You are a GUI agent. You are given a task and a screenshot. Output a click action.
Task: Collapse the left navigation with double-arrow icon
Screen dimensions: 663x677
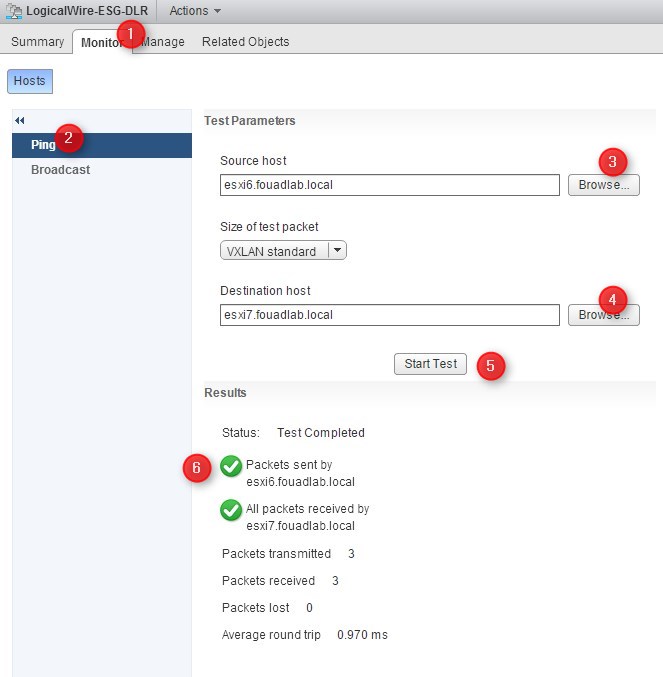click(19, 120)
